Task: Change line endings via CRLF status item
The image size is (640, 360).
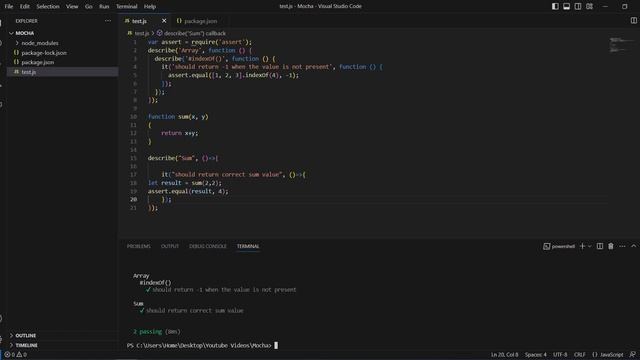Action: point(580,355)
